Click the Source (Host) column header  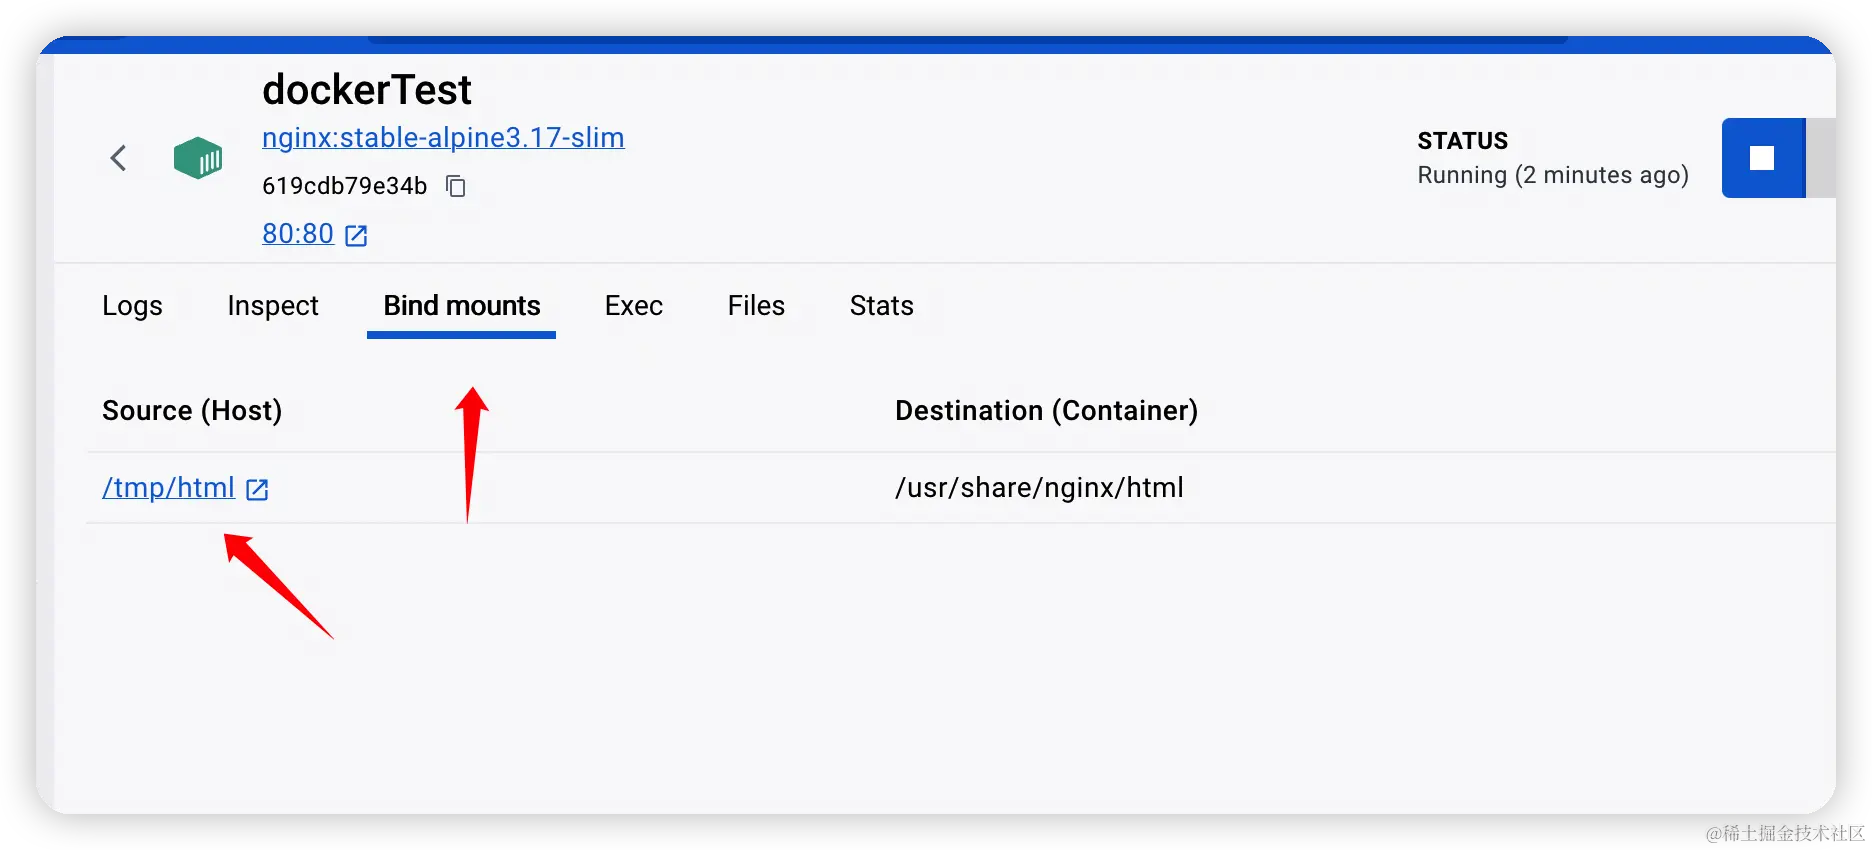click(192, 411)
